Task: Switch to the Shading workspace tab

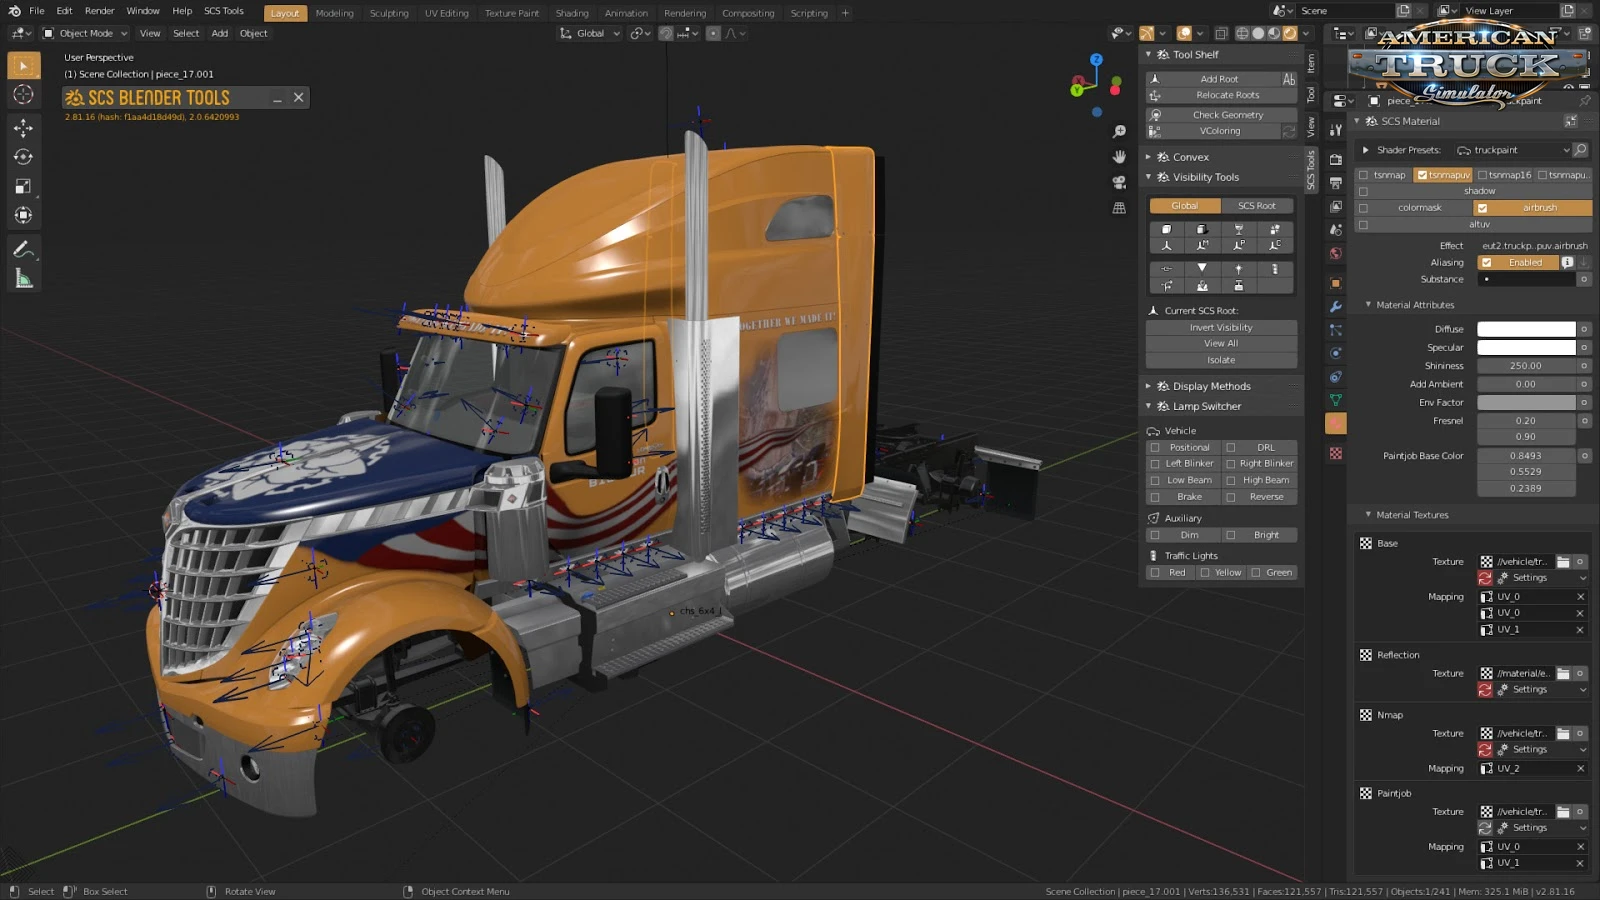Action: point(572,13)
